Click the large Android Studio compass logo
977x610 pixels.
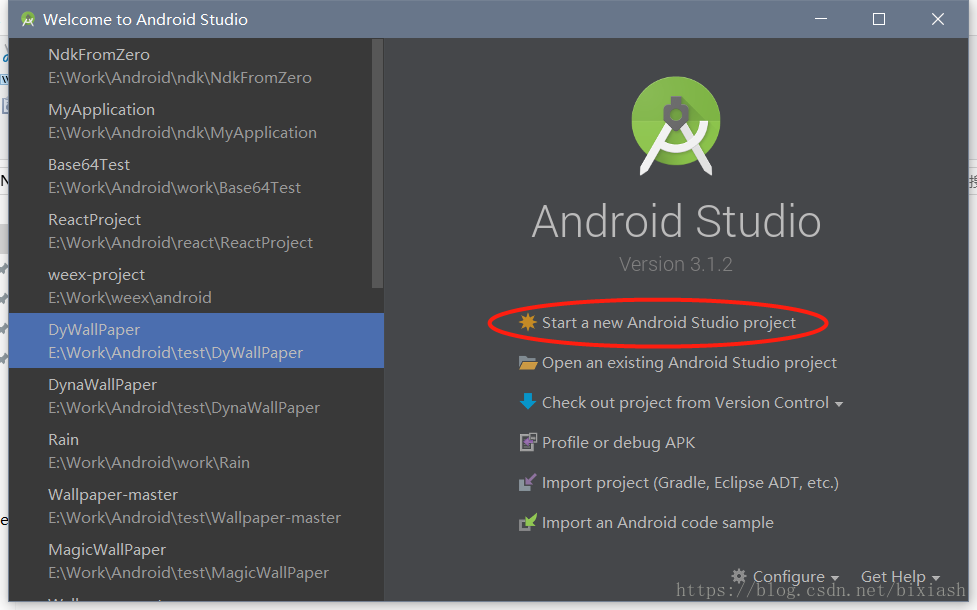tap(675, 126)
